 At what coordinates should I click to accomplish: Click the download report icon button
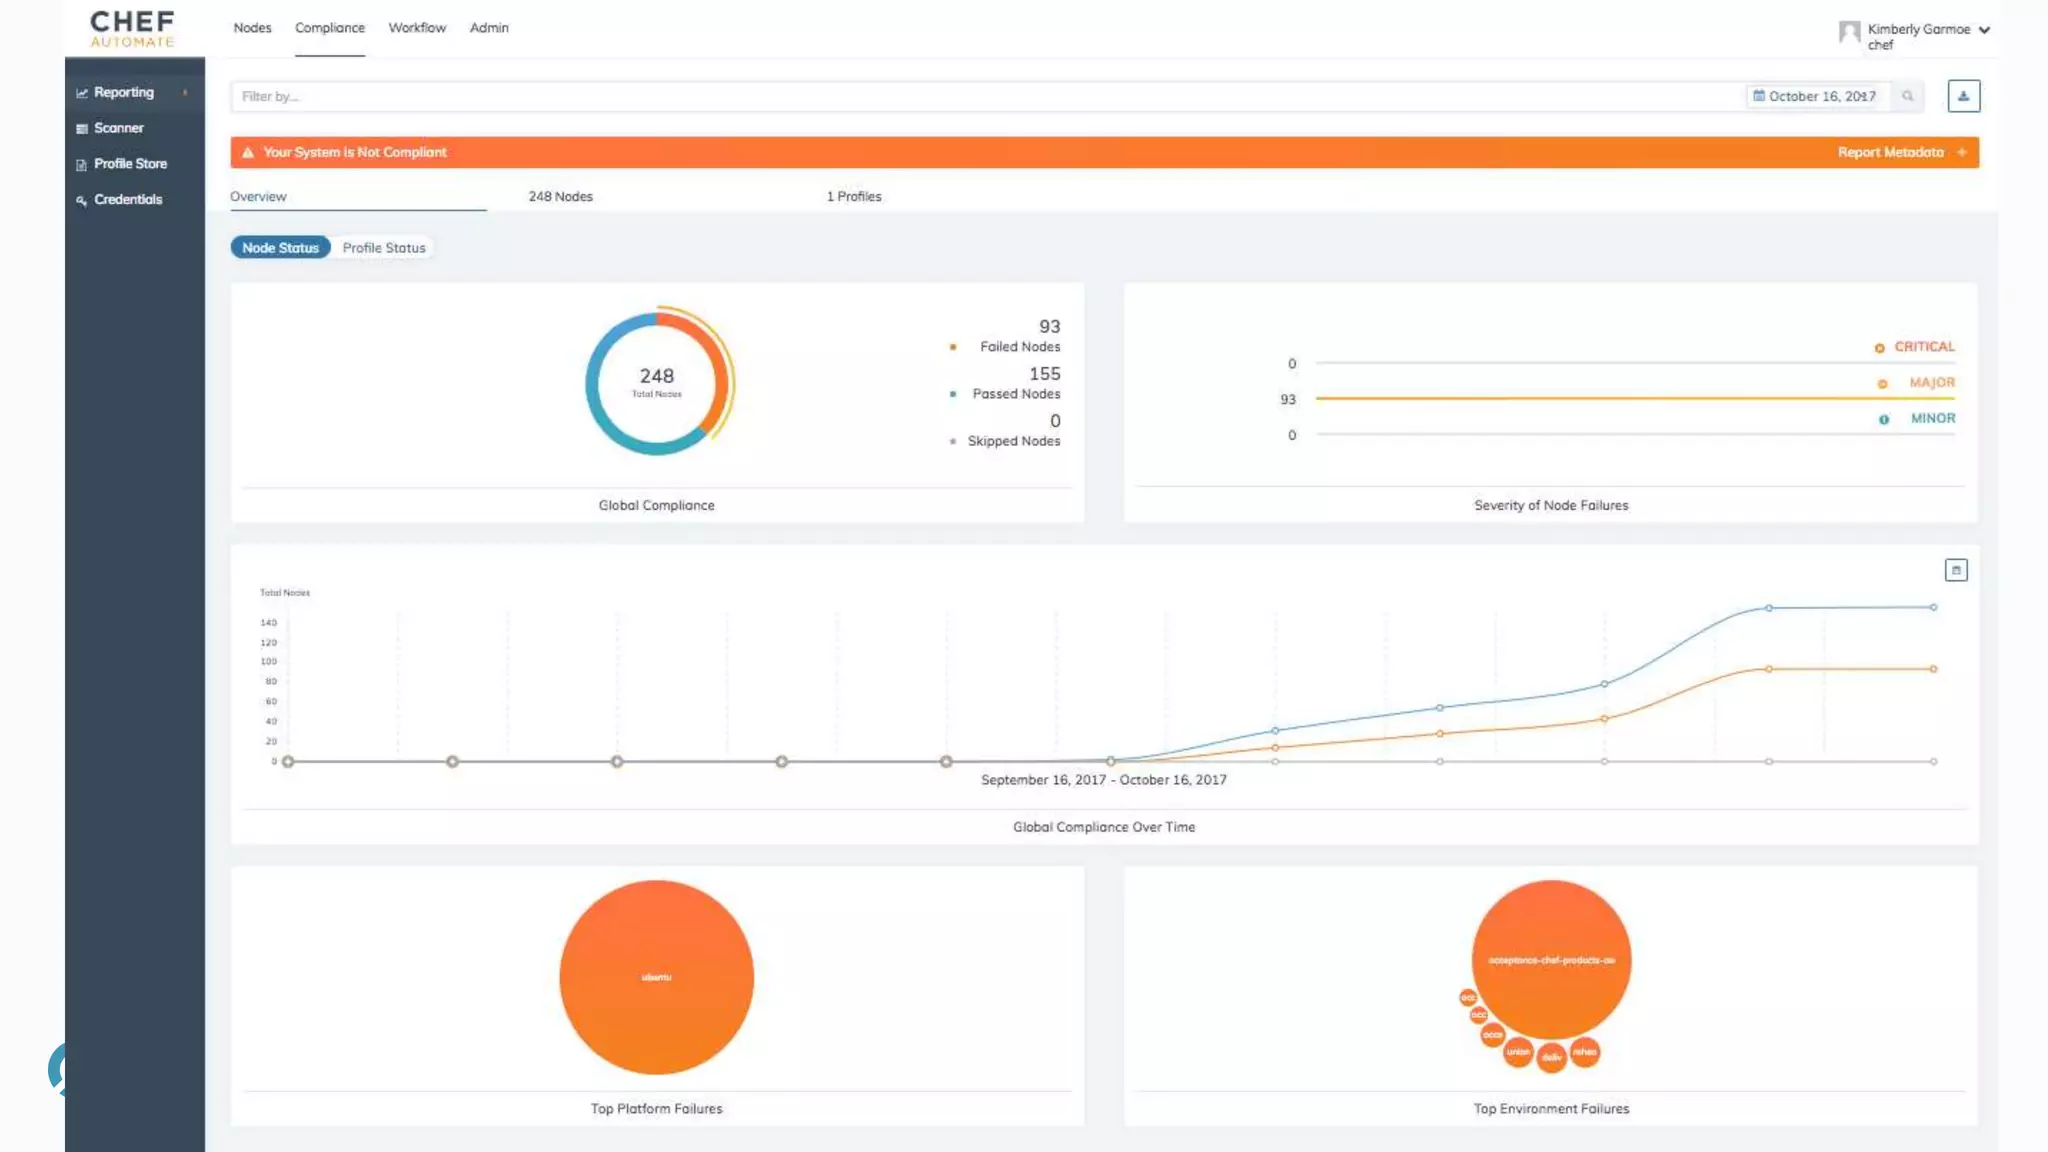(1963, 96)
